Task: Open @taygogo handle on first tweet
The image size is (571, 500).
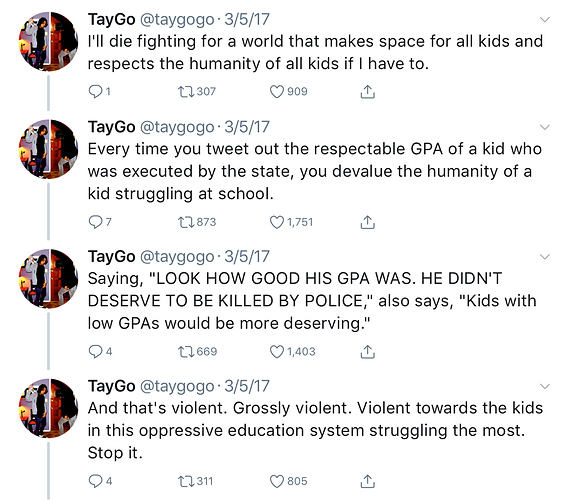Action: coord(177,20)
